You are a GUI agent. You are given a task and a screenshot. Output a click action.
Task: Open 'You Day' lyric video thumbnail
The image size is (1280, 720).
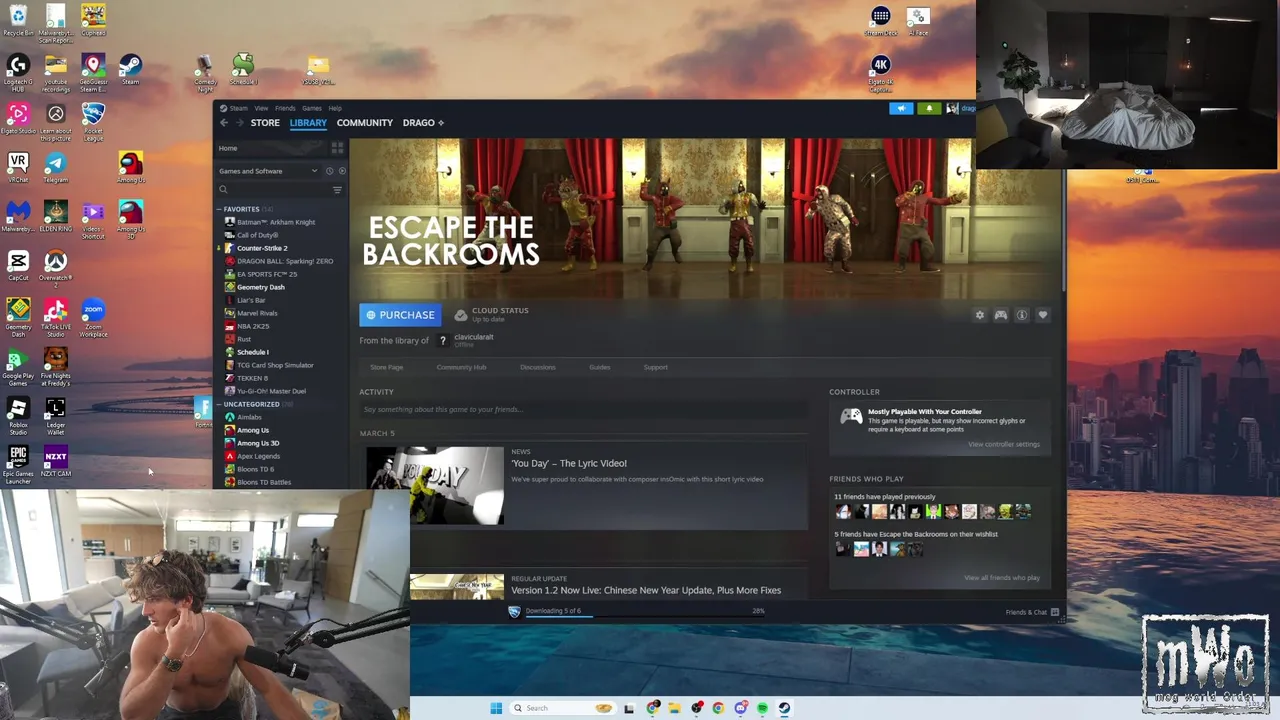point(435,486)
